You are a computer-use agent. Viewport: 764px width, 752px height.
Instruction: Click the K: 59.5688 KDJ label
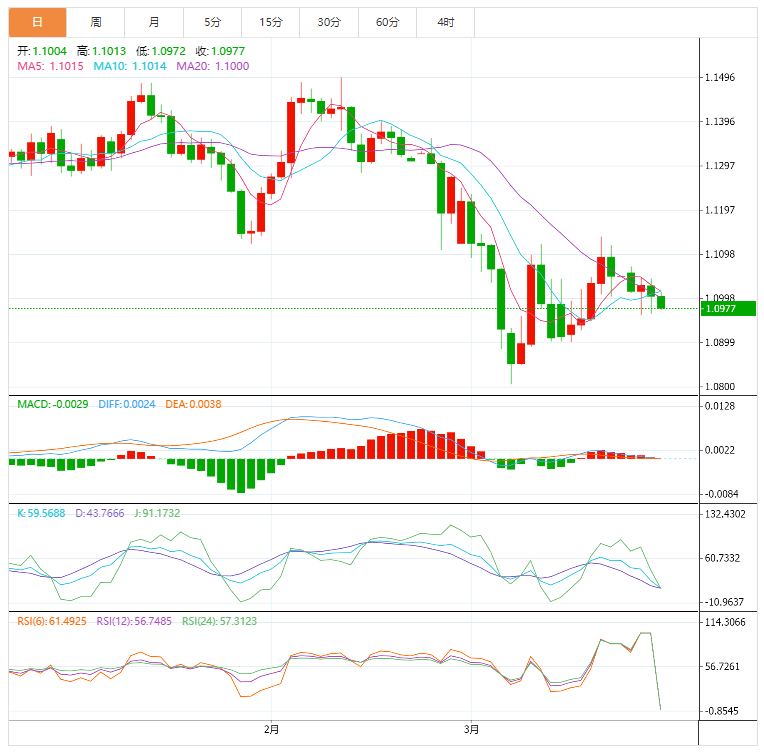click(x=41, y=513)
